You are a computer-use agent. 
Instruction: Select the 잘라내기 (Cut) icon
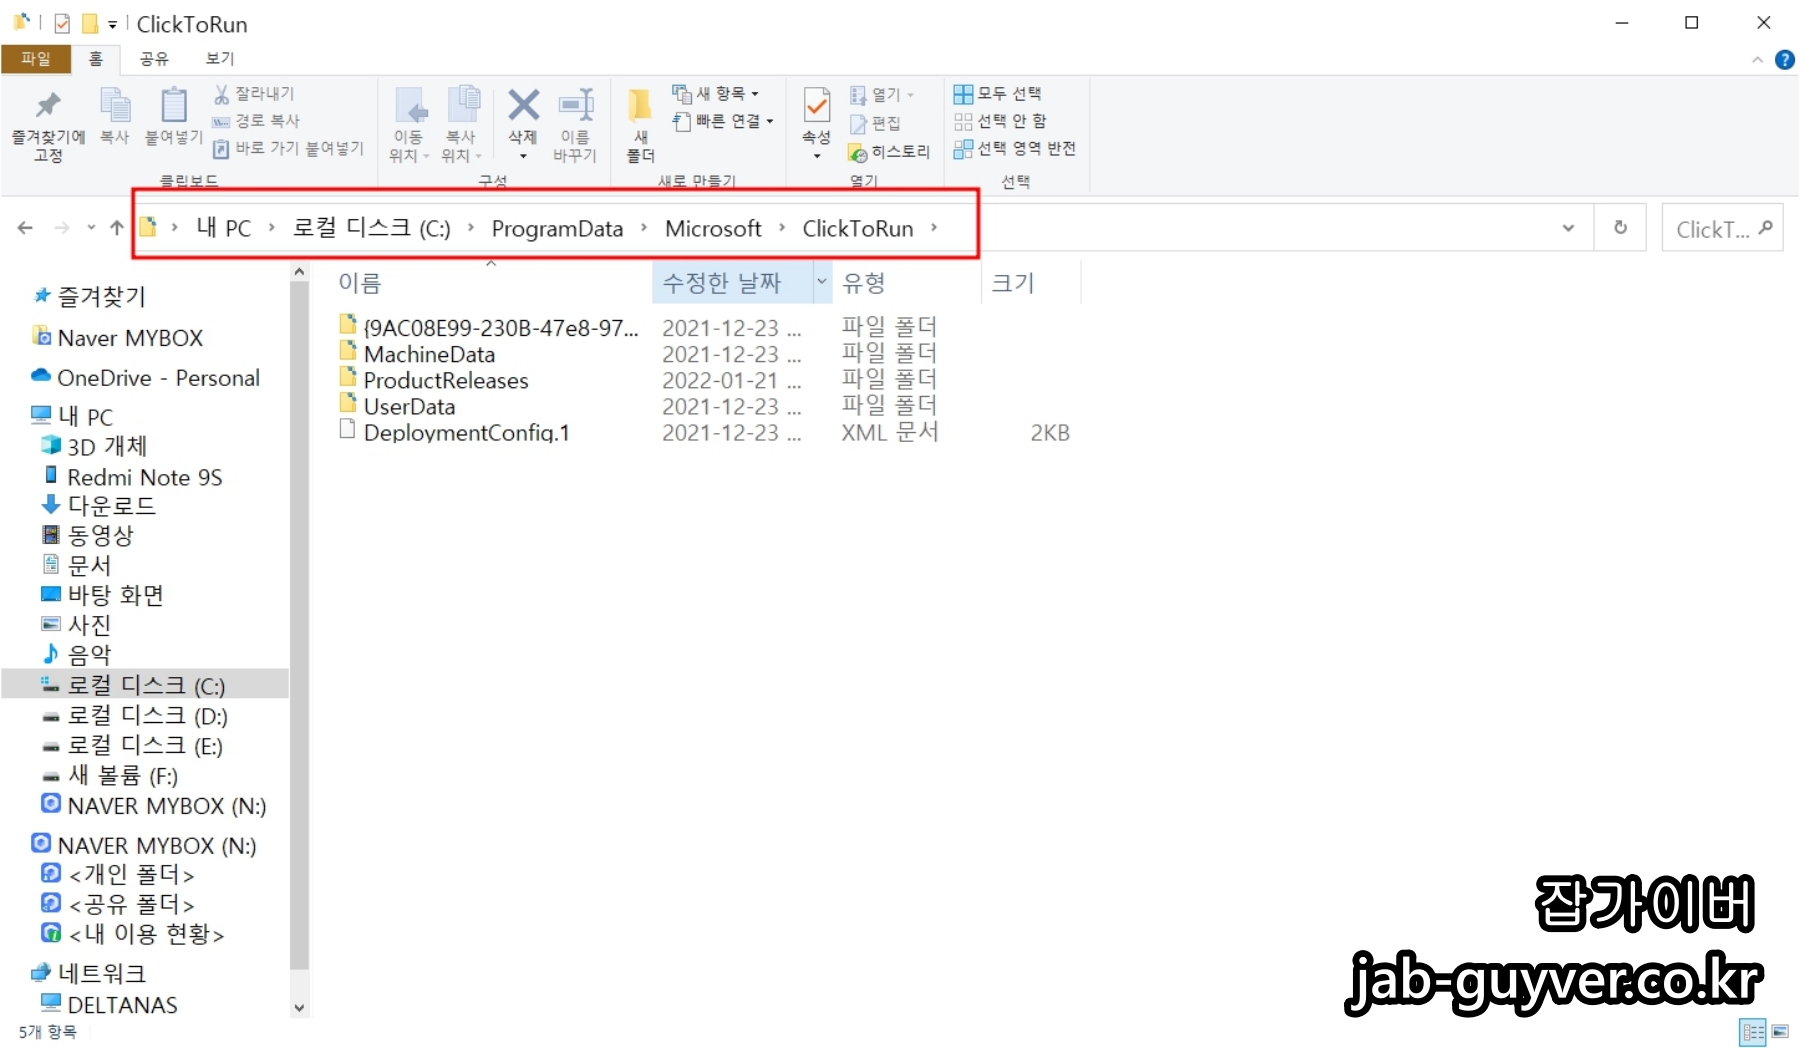coord(220,92)
